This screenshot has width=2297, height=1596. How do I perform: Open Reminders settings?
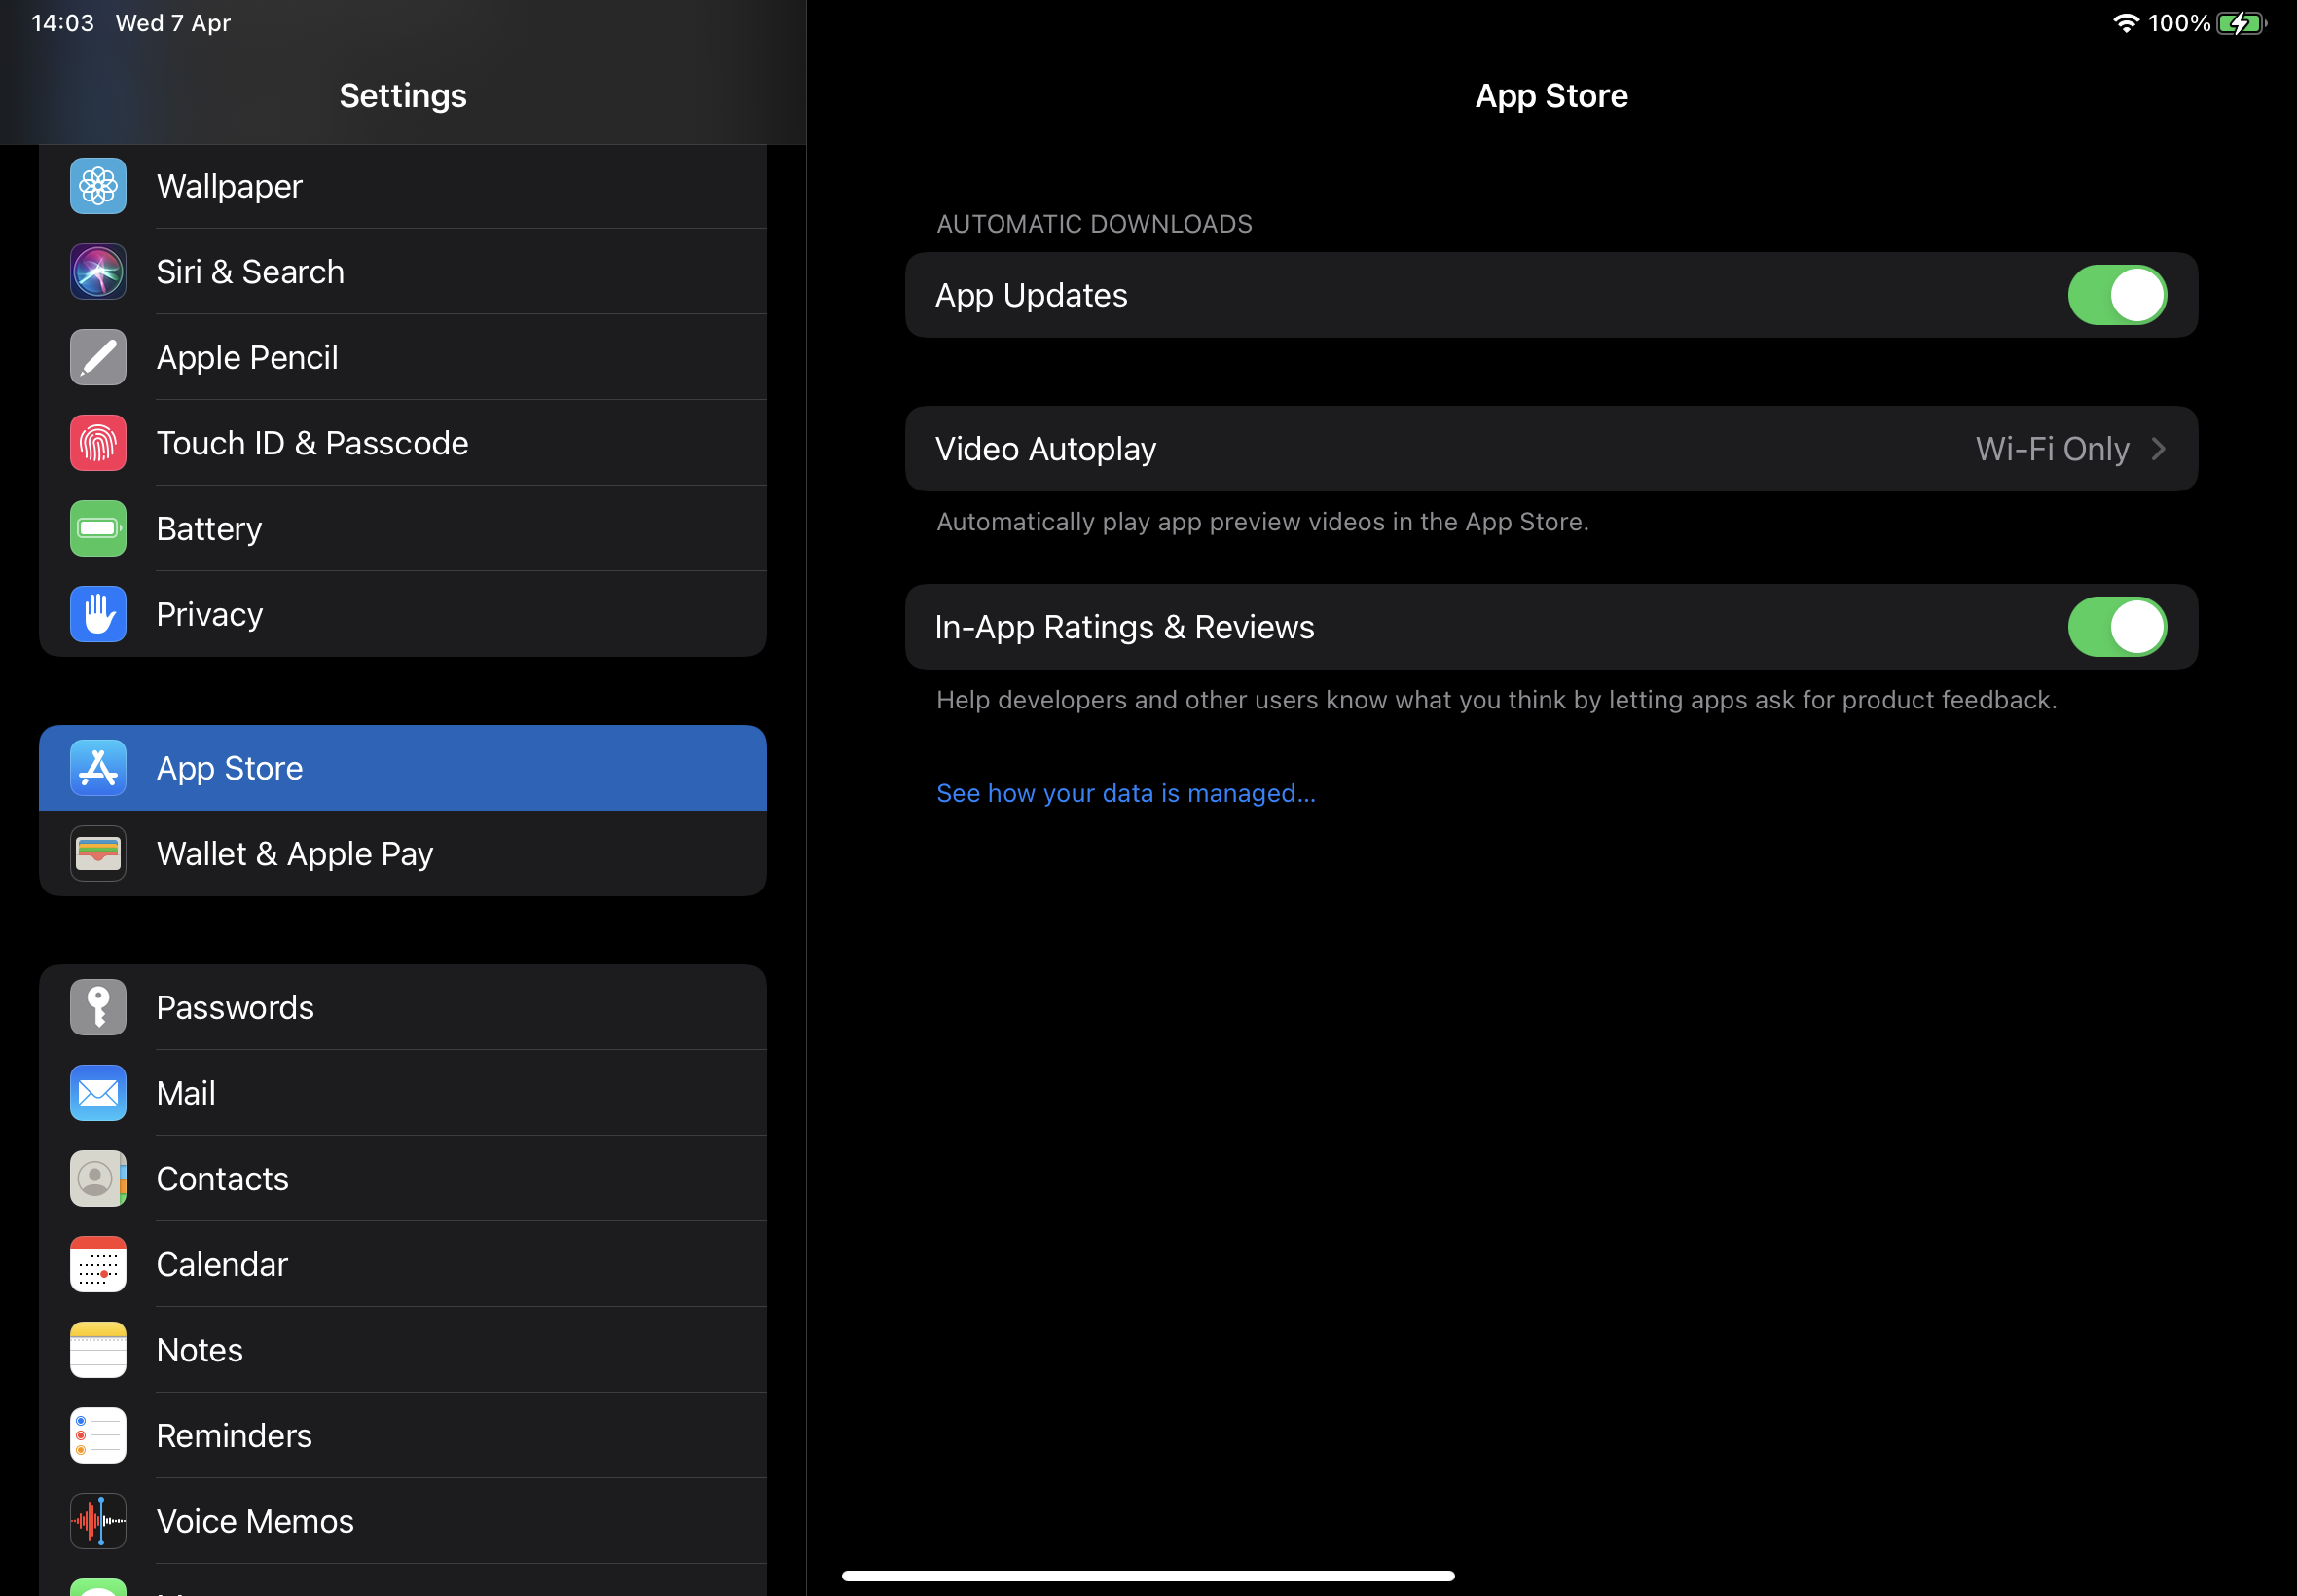pyautogui.click(x=403, y=1435)
